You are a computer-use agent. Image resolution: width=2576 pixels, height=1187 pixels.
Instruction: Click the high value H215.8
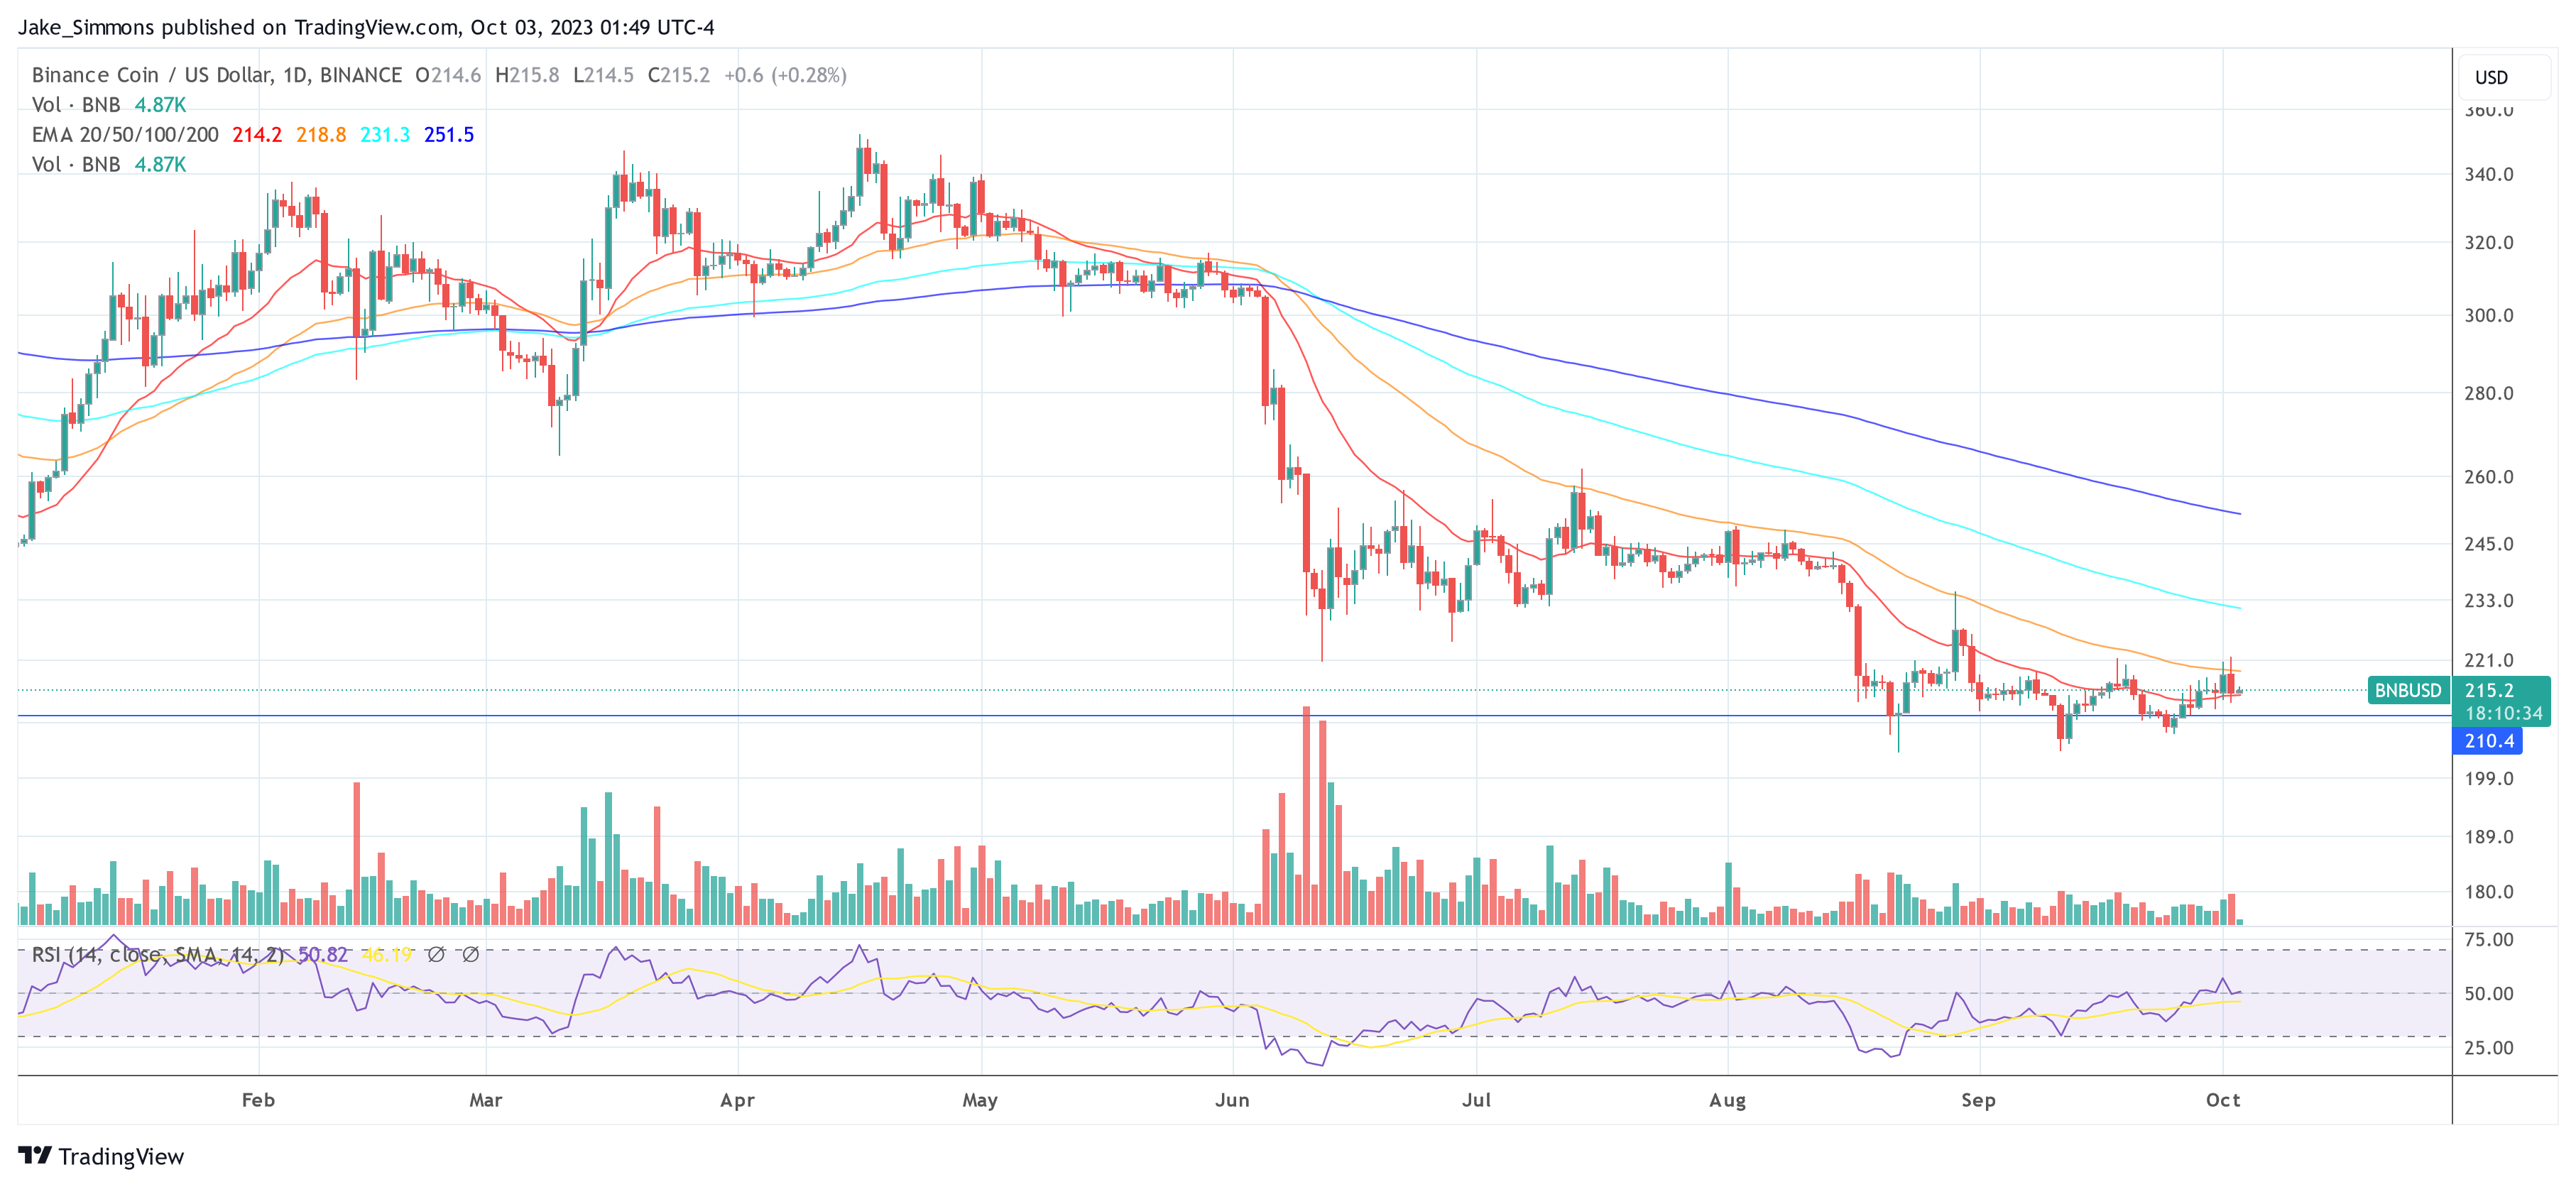(527, 75)
